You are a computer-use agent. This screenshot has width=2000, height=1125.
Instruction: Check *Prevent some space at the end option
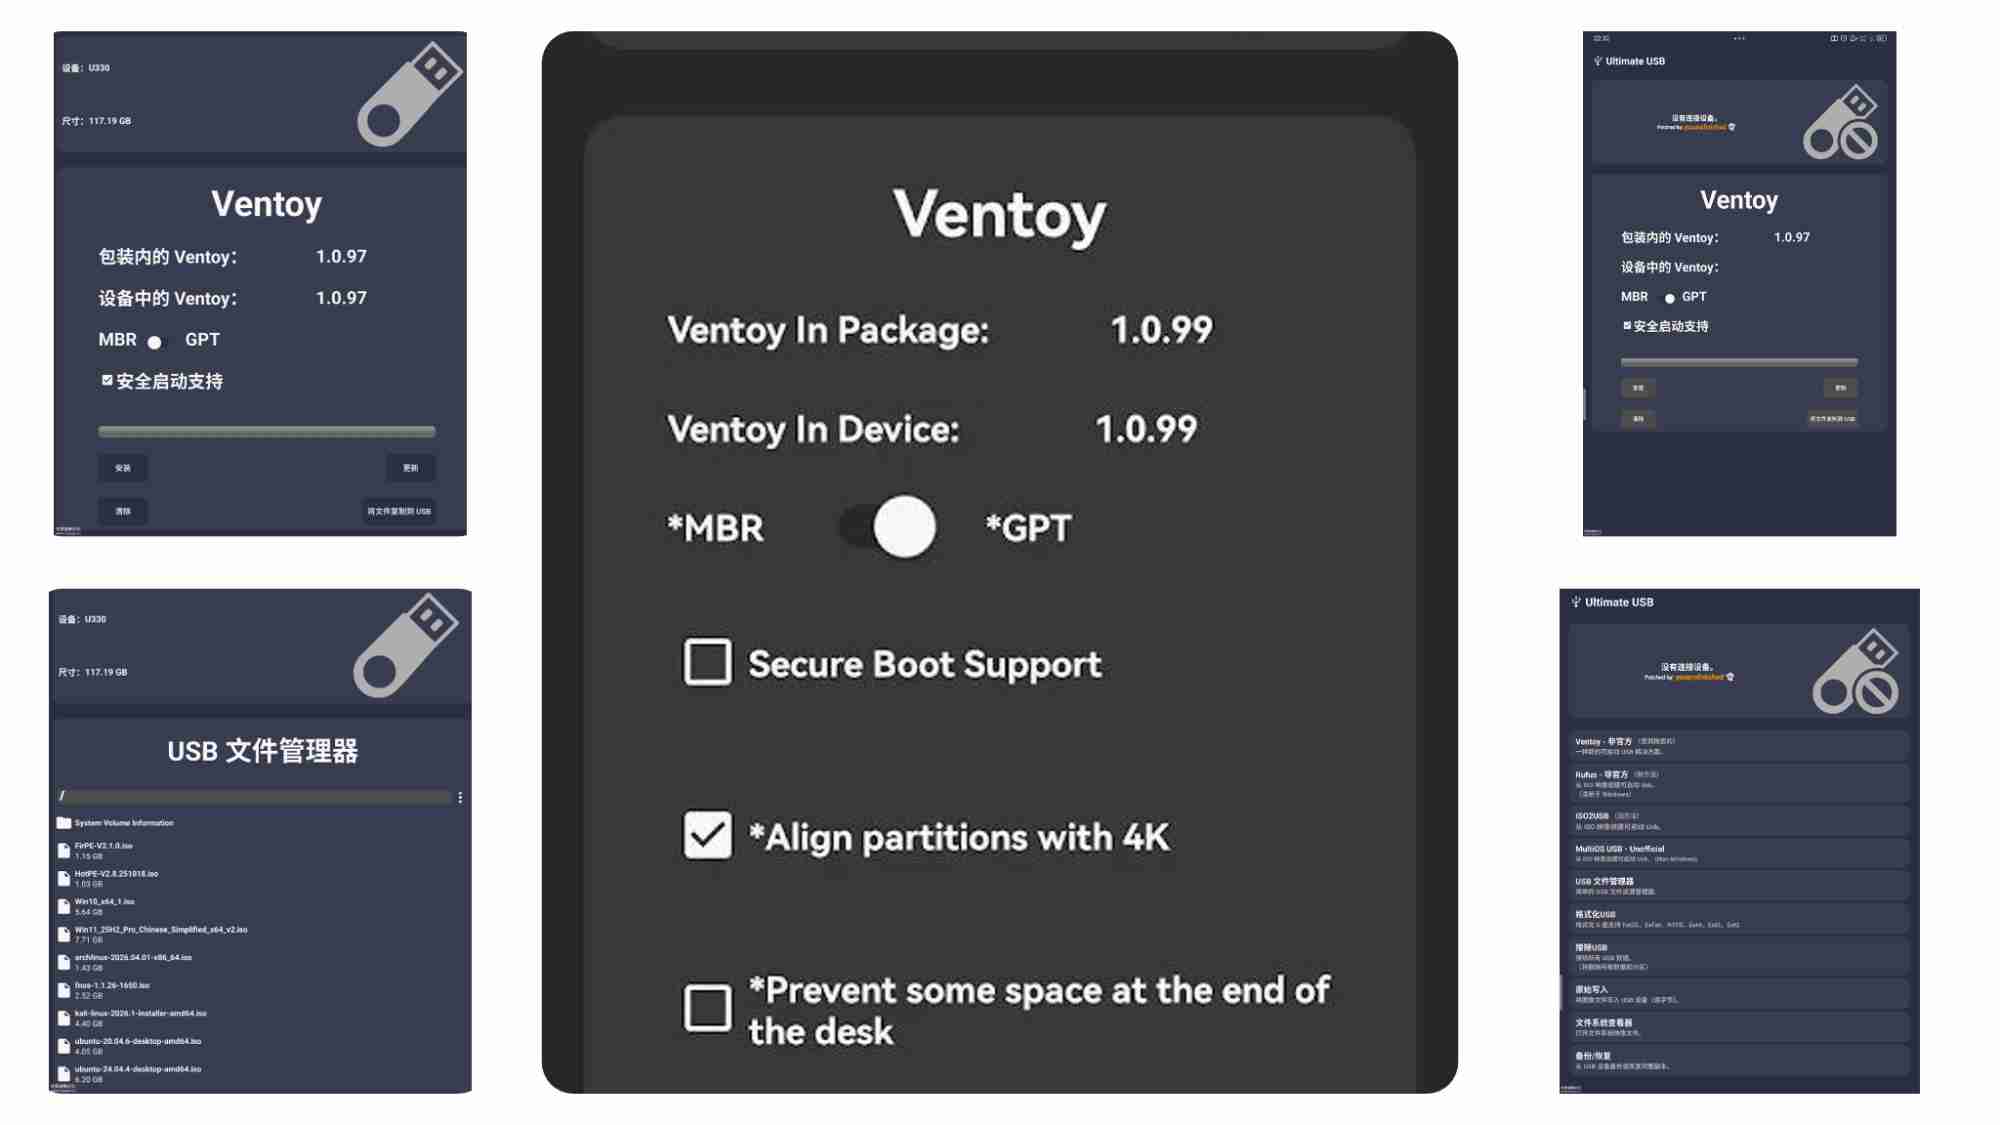tap(707, 1008)
